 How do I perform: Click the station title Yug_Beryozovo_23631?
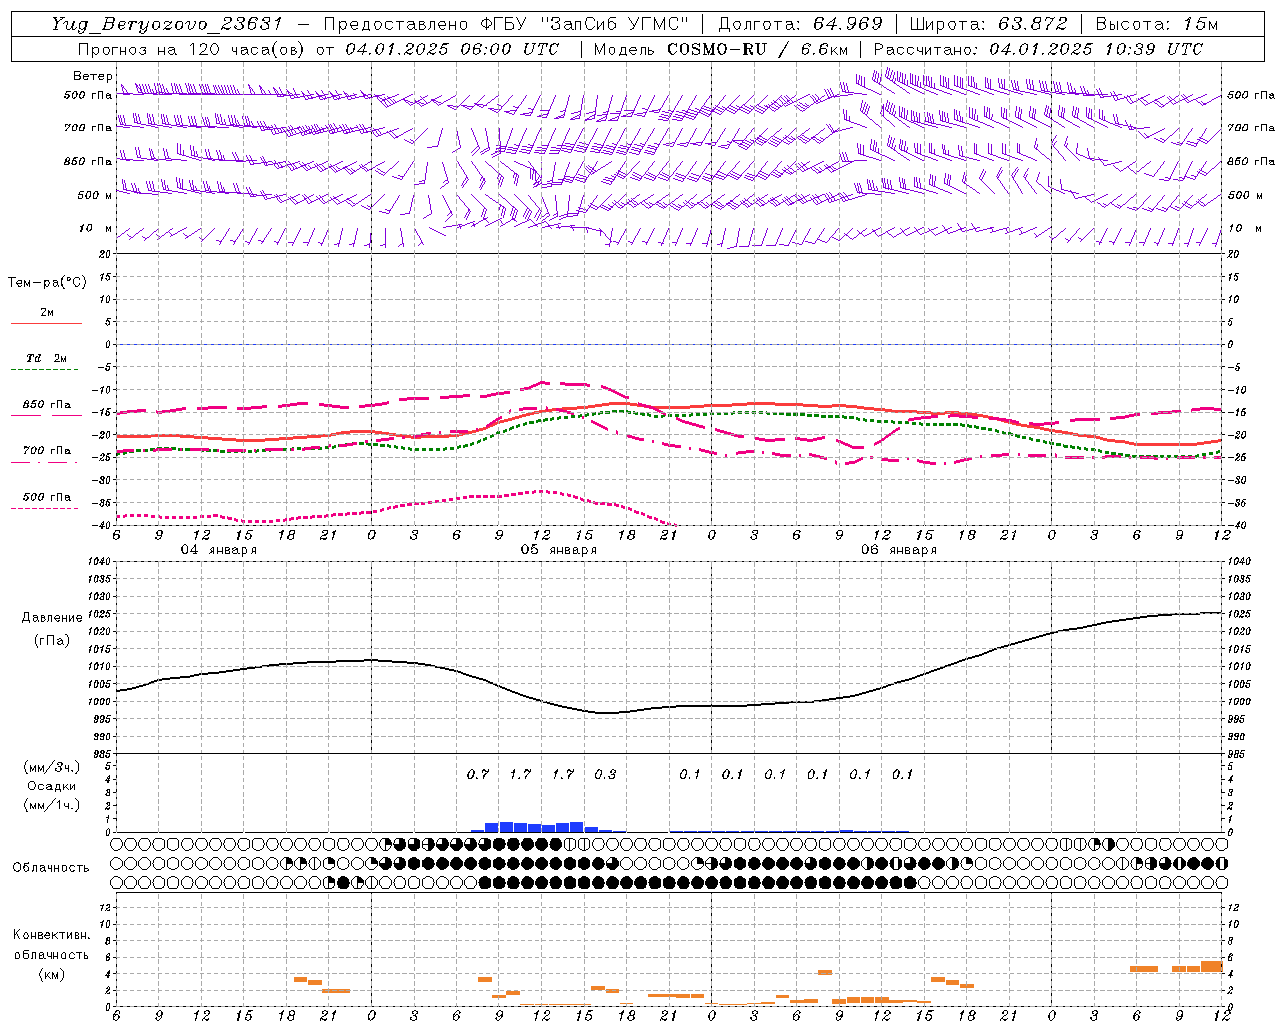click(167, 24)
